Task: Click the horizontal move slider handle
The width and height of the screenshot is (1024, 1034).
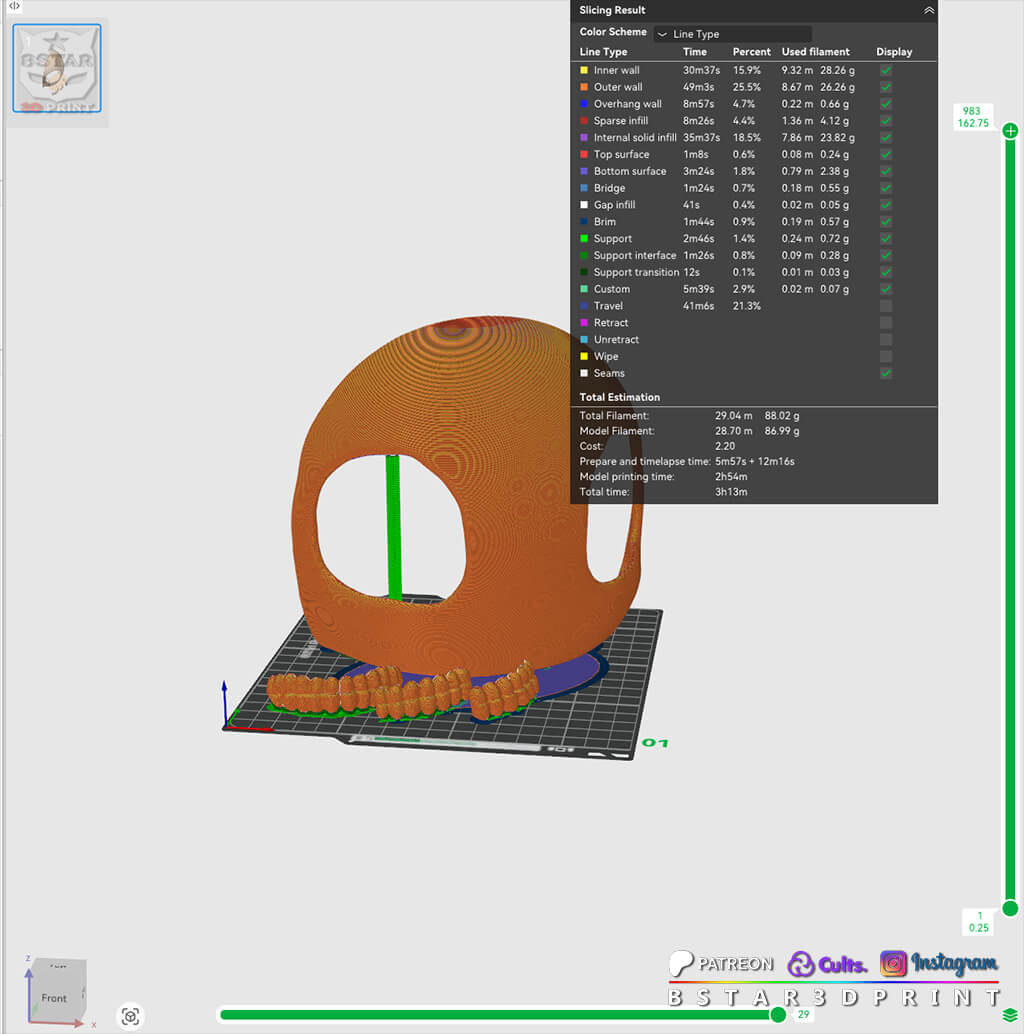Action: (778, 1014)
